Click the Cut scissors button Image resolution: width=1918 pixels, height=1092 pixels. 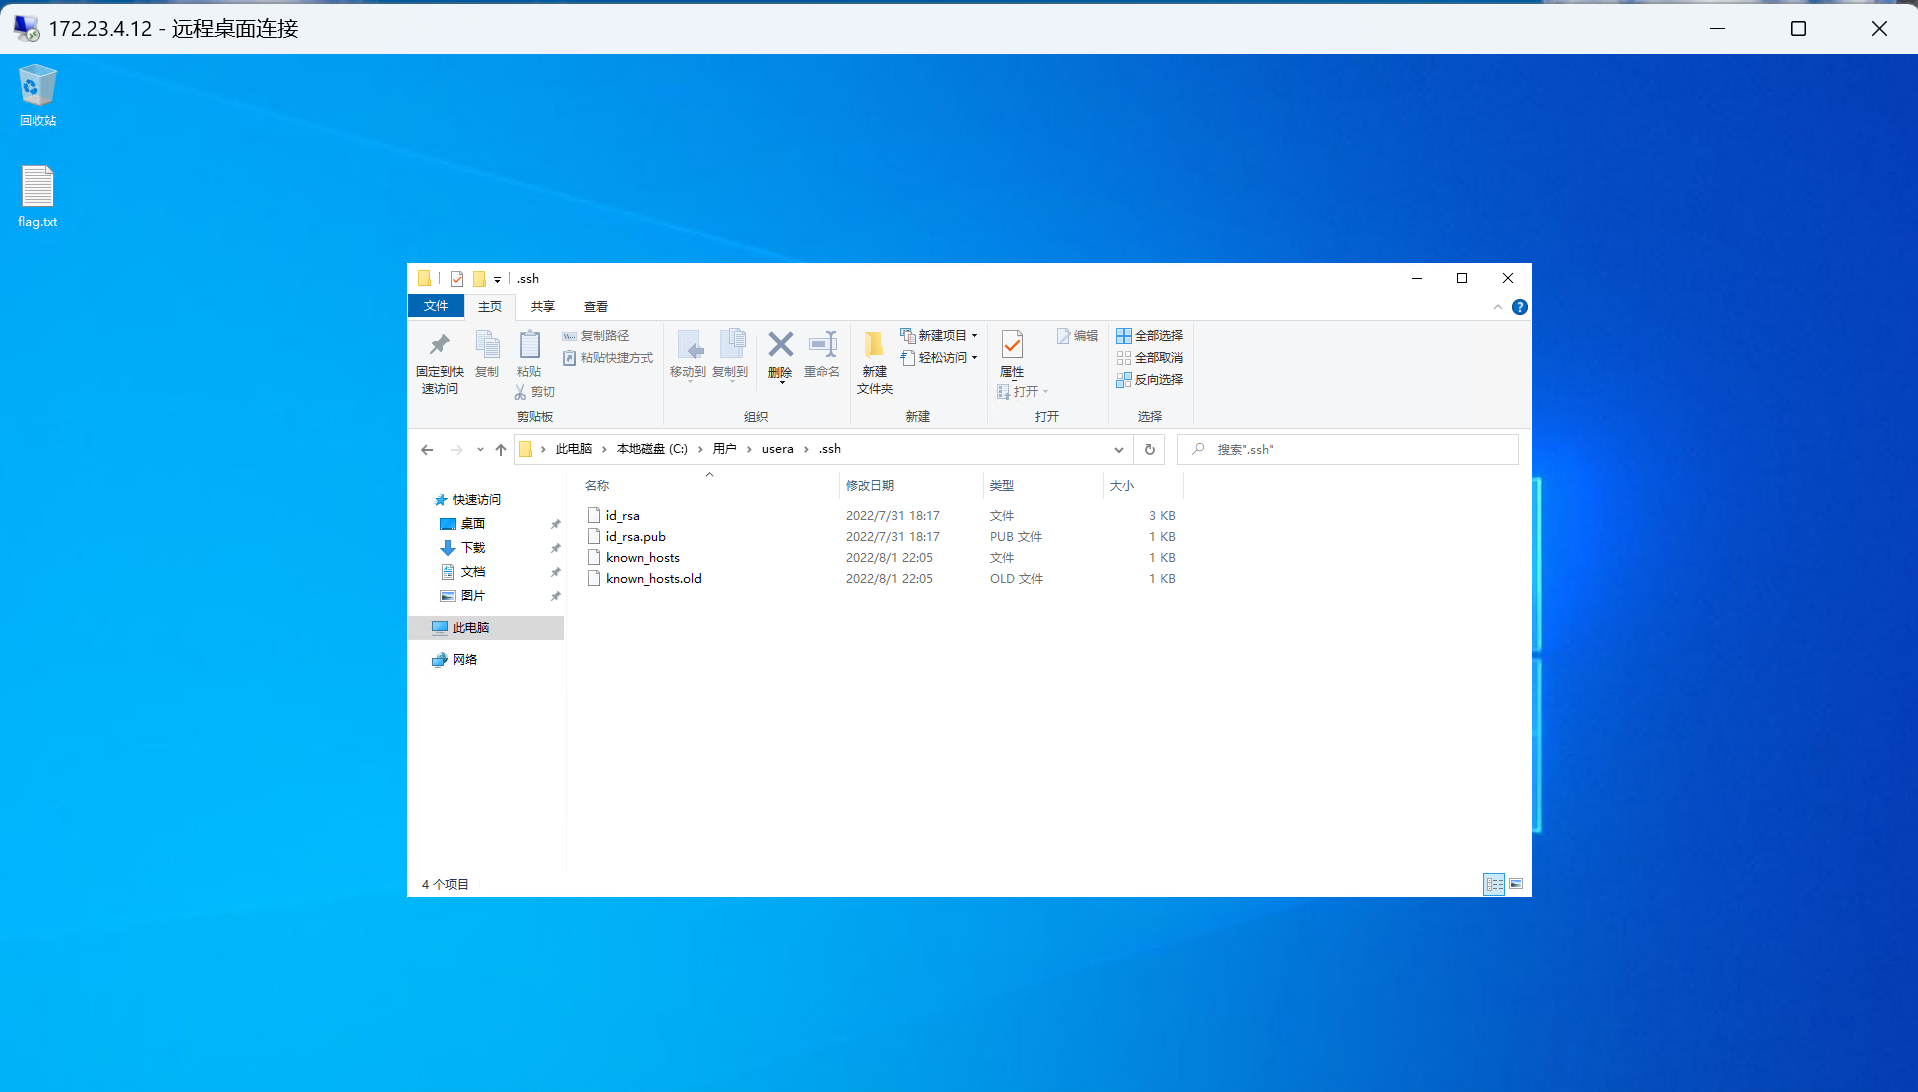tap(535, 392)
